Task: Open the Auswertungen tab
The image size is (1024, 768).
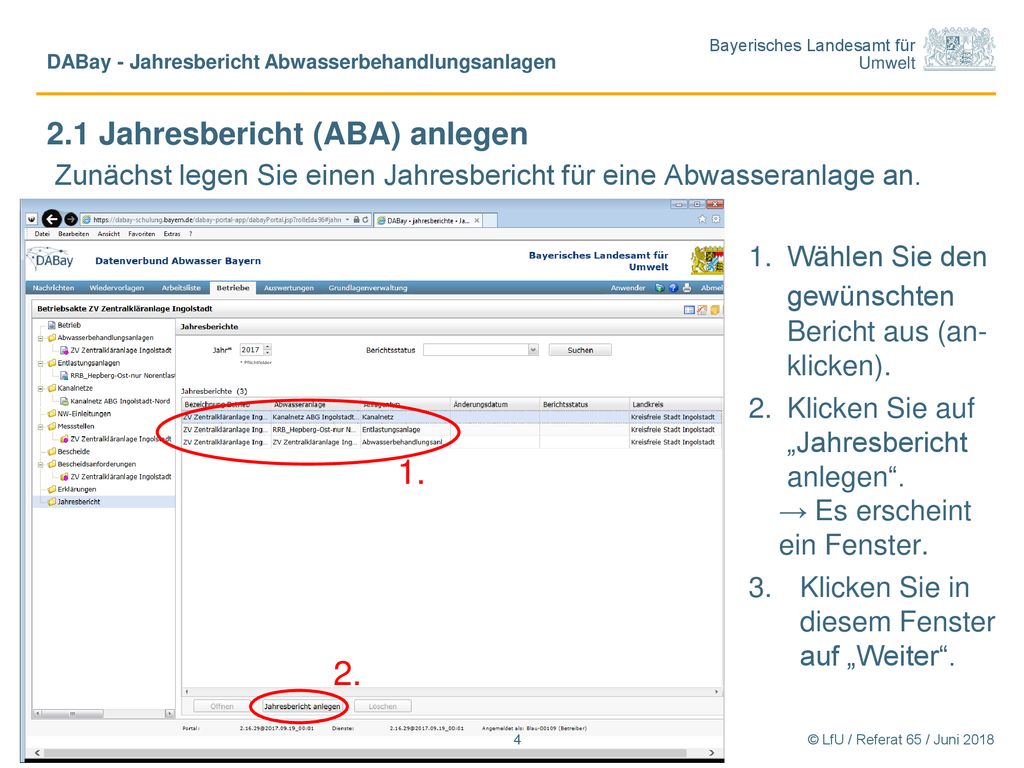Action: (289, 288)
